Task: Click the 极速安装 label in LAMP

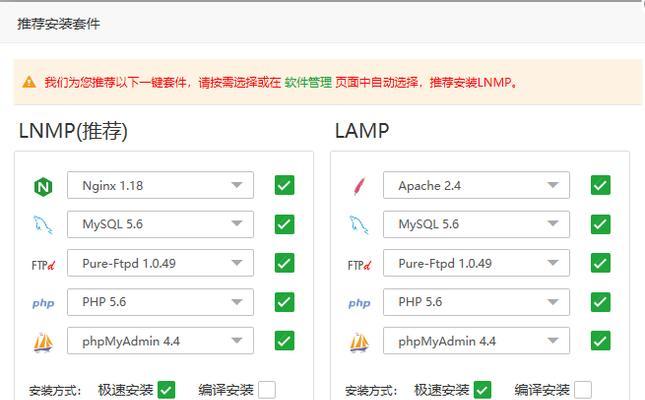Action: point(441,390)
